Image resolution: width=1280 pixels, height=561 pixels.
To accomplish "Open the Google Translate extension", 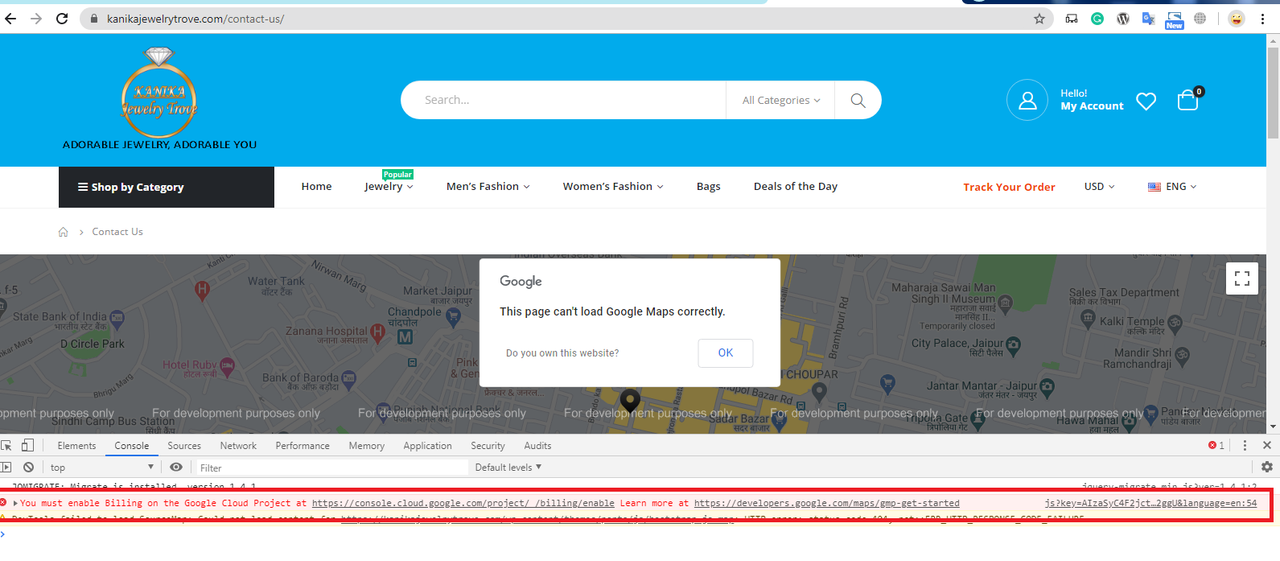I will pyautogui.click(x=1148, y=19).
